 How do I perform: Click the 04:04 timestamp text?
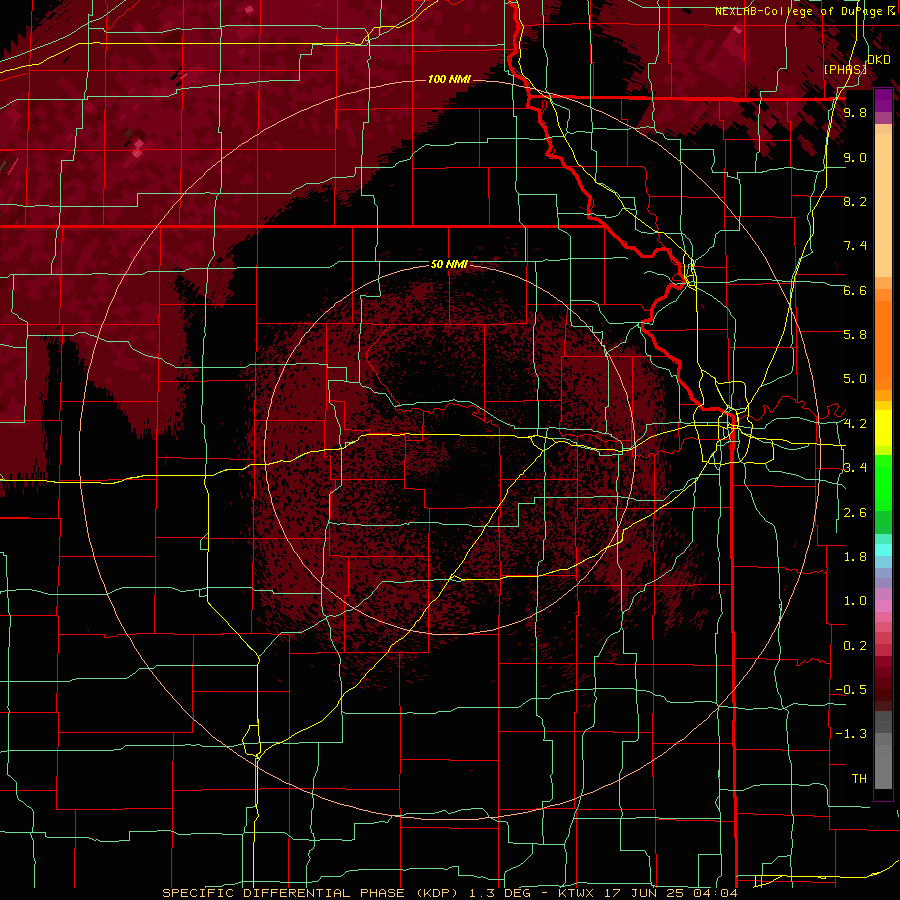coord(715,893)
